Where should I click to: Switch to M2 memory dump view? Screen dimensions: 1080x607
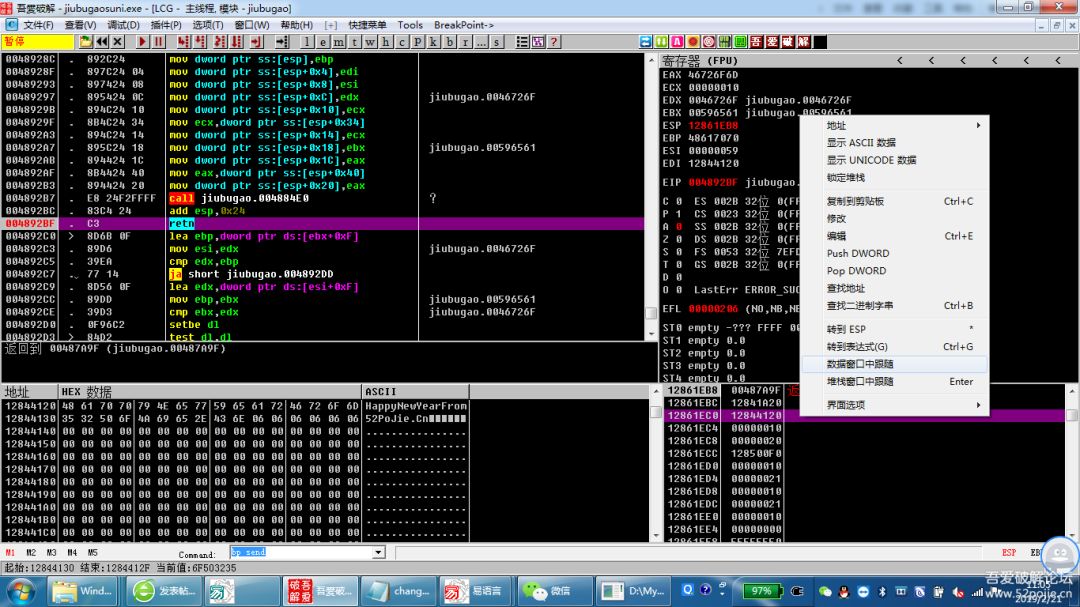click(31, 552)
